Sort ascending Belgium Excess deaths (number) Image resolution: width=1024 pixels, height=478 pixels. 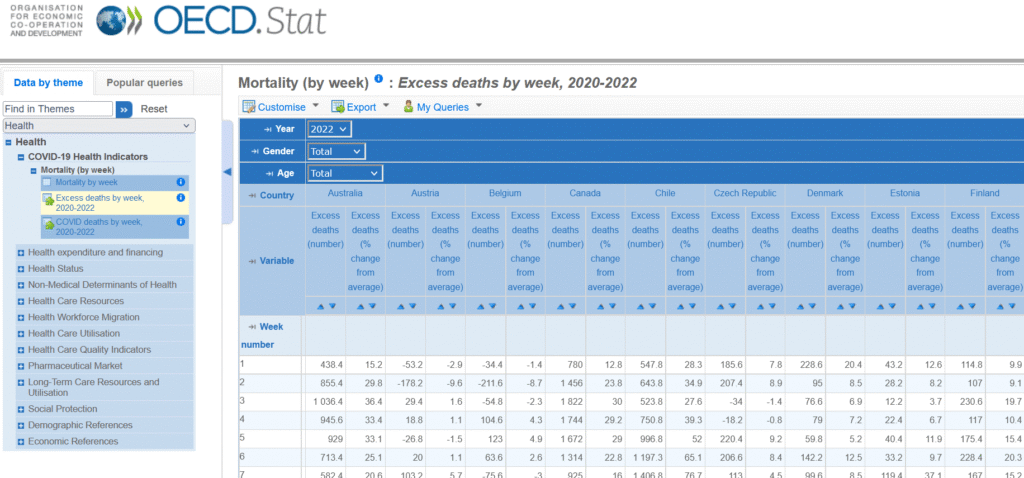click(x=481, y=306)
